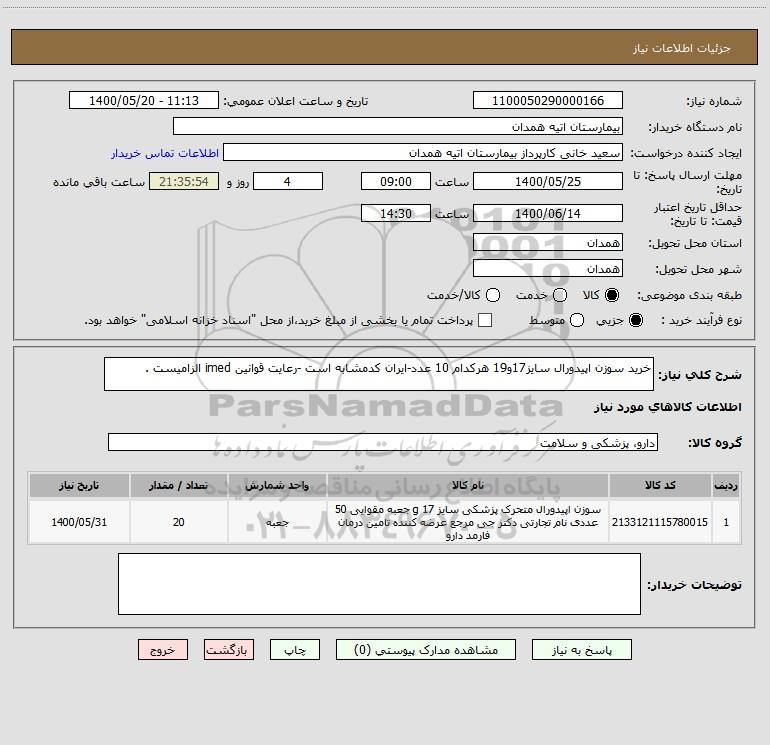This screenshot has width=770, height=745.
Task: Click the تاریخ نیاز column header
Action: (79, 485)
